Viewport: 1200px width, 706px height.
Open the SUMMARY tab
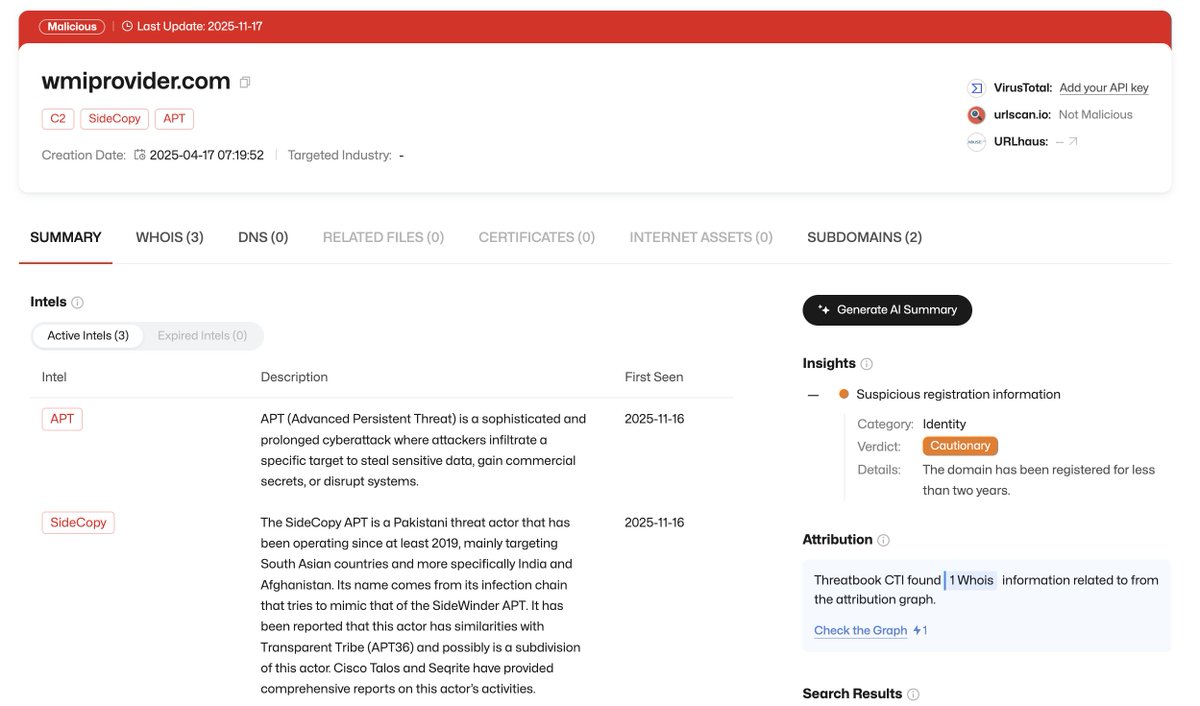tap(66, 237)
